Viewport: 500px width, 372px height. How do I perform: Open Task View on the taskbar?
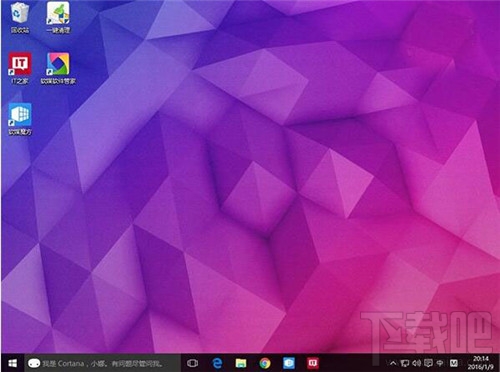193,363
